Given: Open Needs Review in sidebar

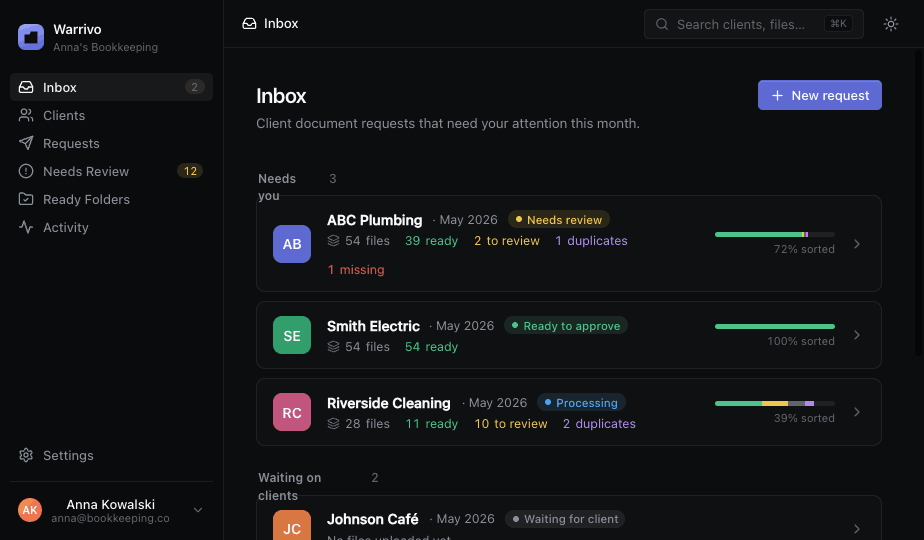Looking at the screenshot, I should [111, 171].
